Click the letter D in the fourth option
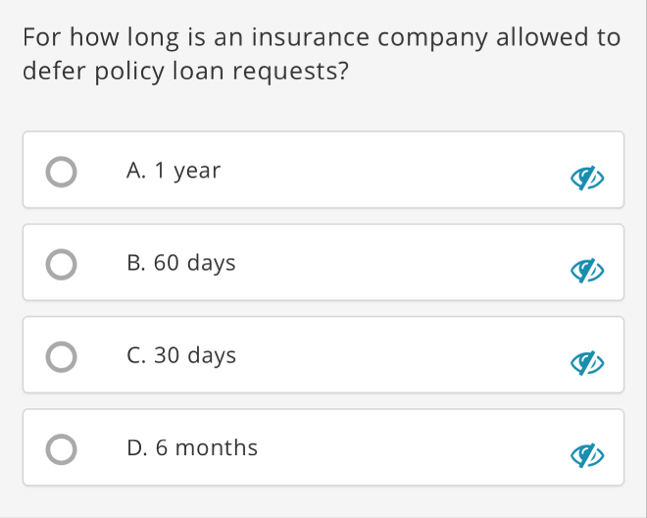Viewport: 647px width, 518px height. [x=135, y=447]
